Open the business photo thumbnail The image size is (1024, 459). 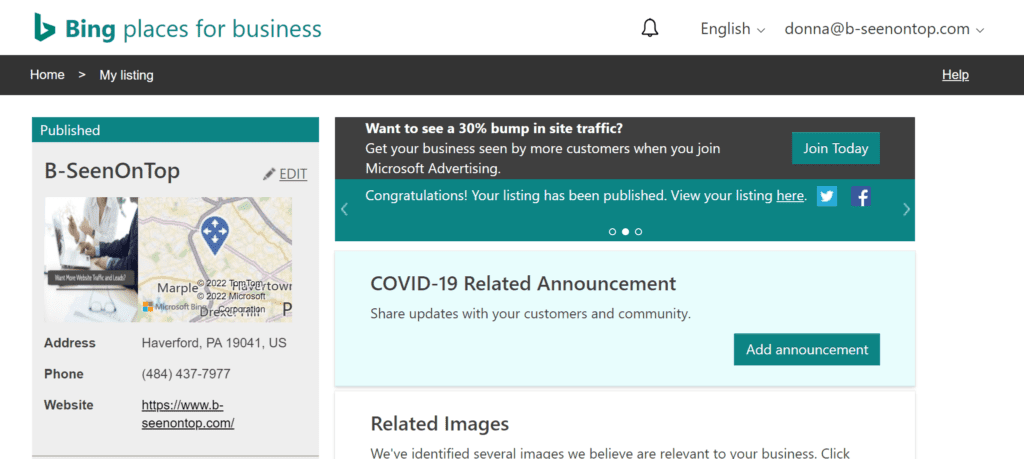pyautogui.click(x=91, y=259)
